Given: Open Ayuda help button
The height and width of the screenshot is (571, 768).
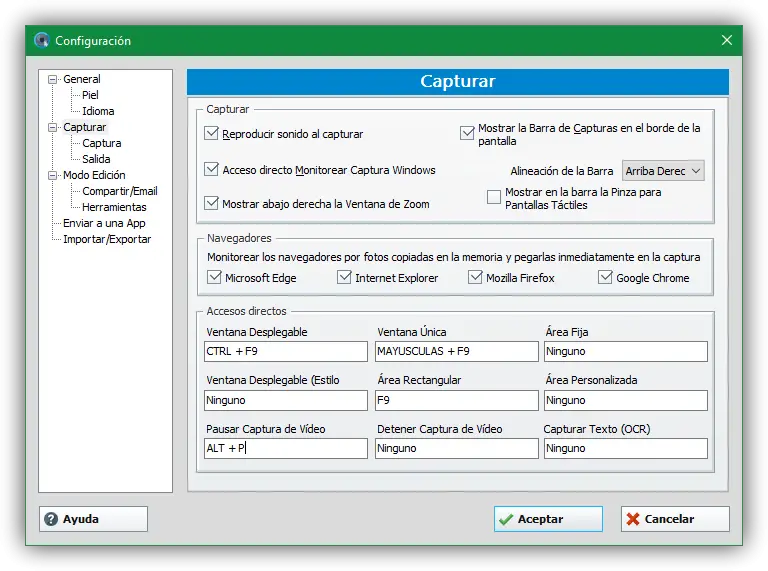Looking at the screenshot, I should (93, 519).
